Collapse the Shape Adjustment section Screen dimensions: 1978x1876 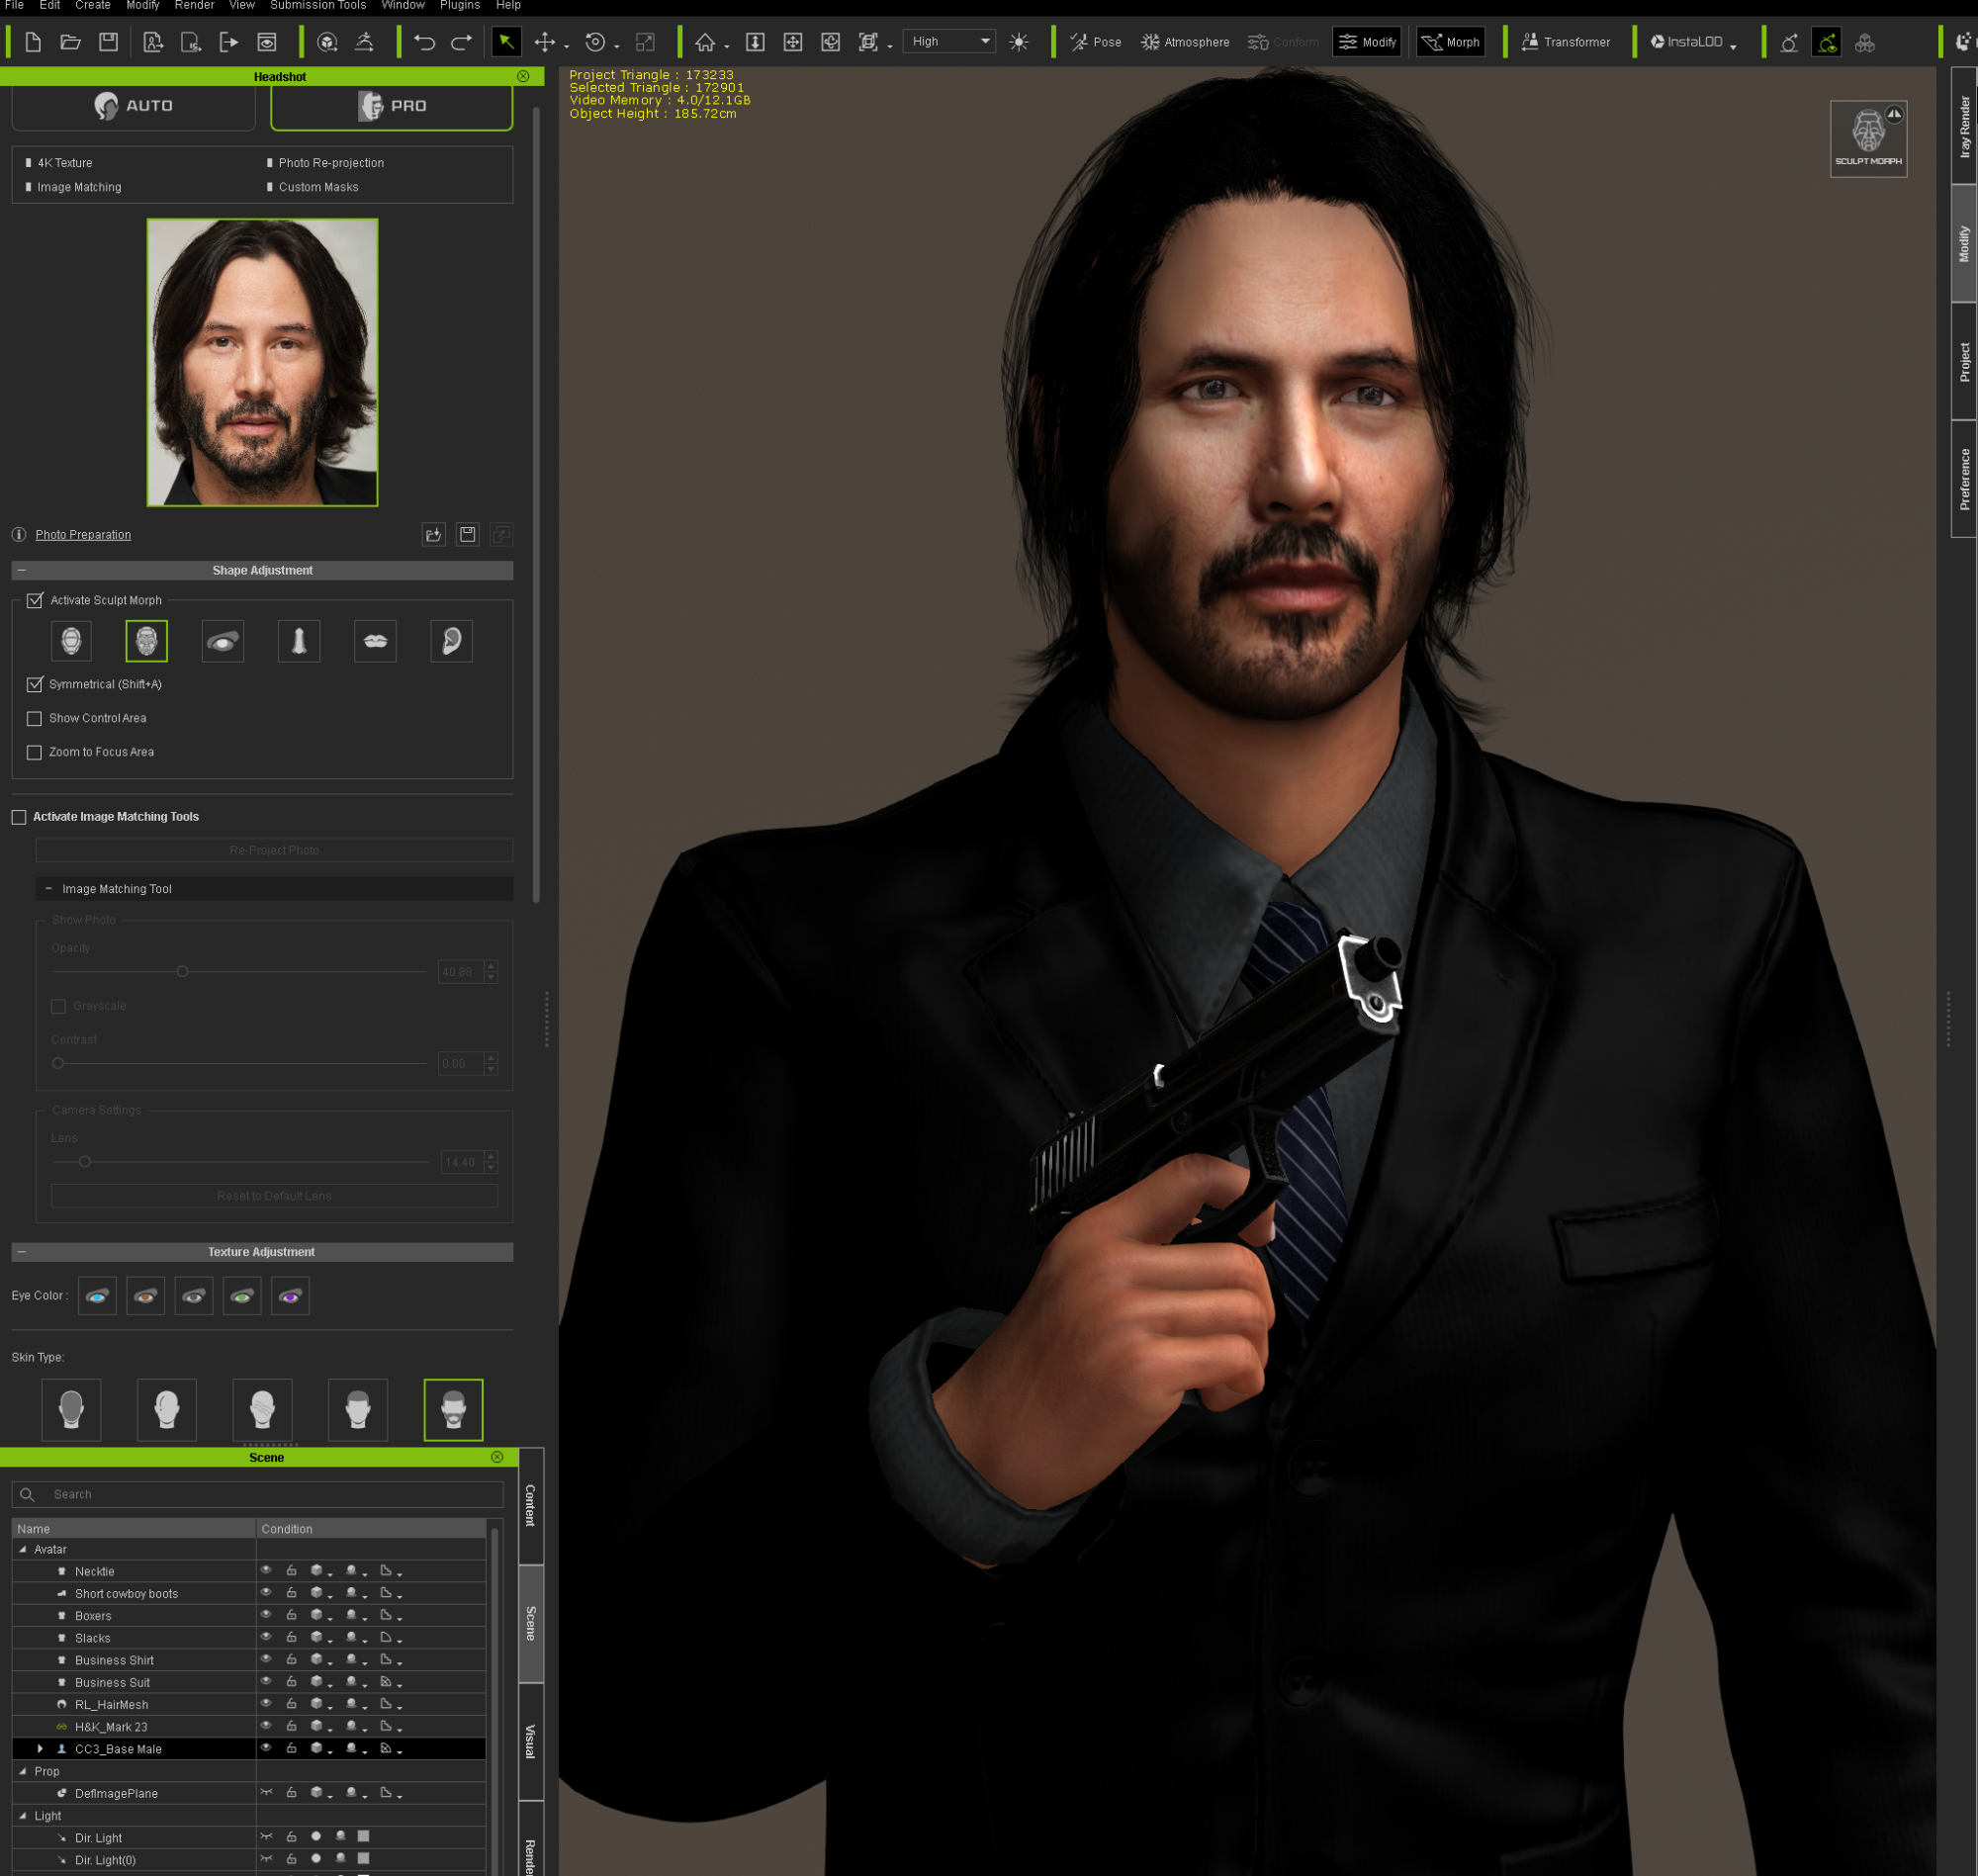click(22, 570)
